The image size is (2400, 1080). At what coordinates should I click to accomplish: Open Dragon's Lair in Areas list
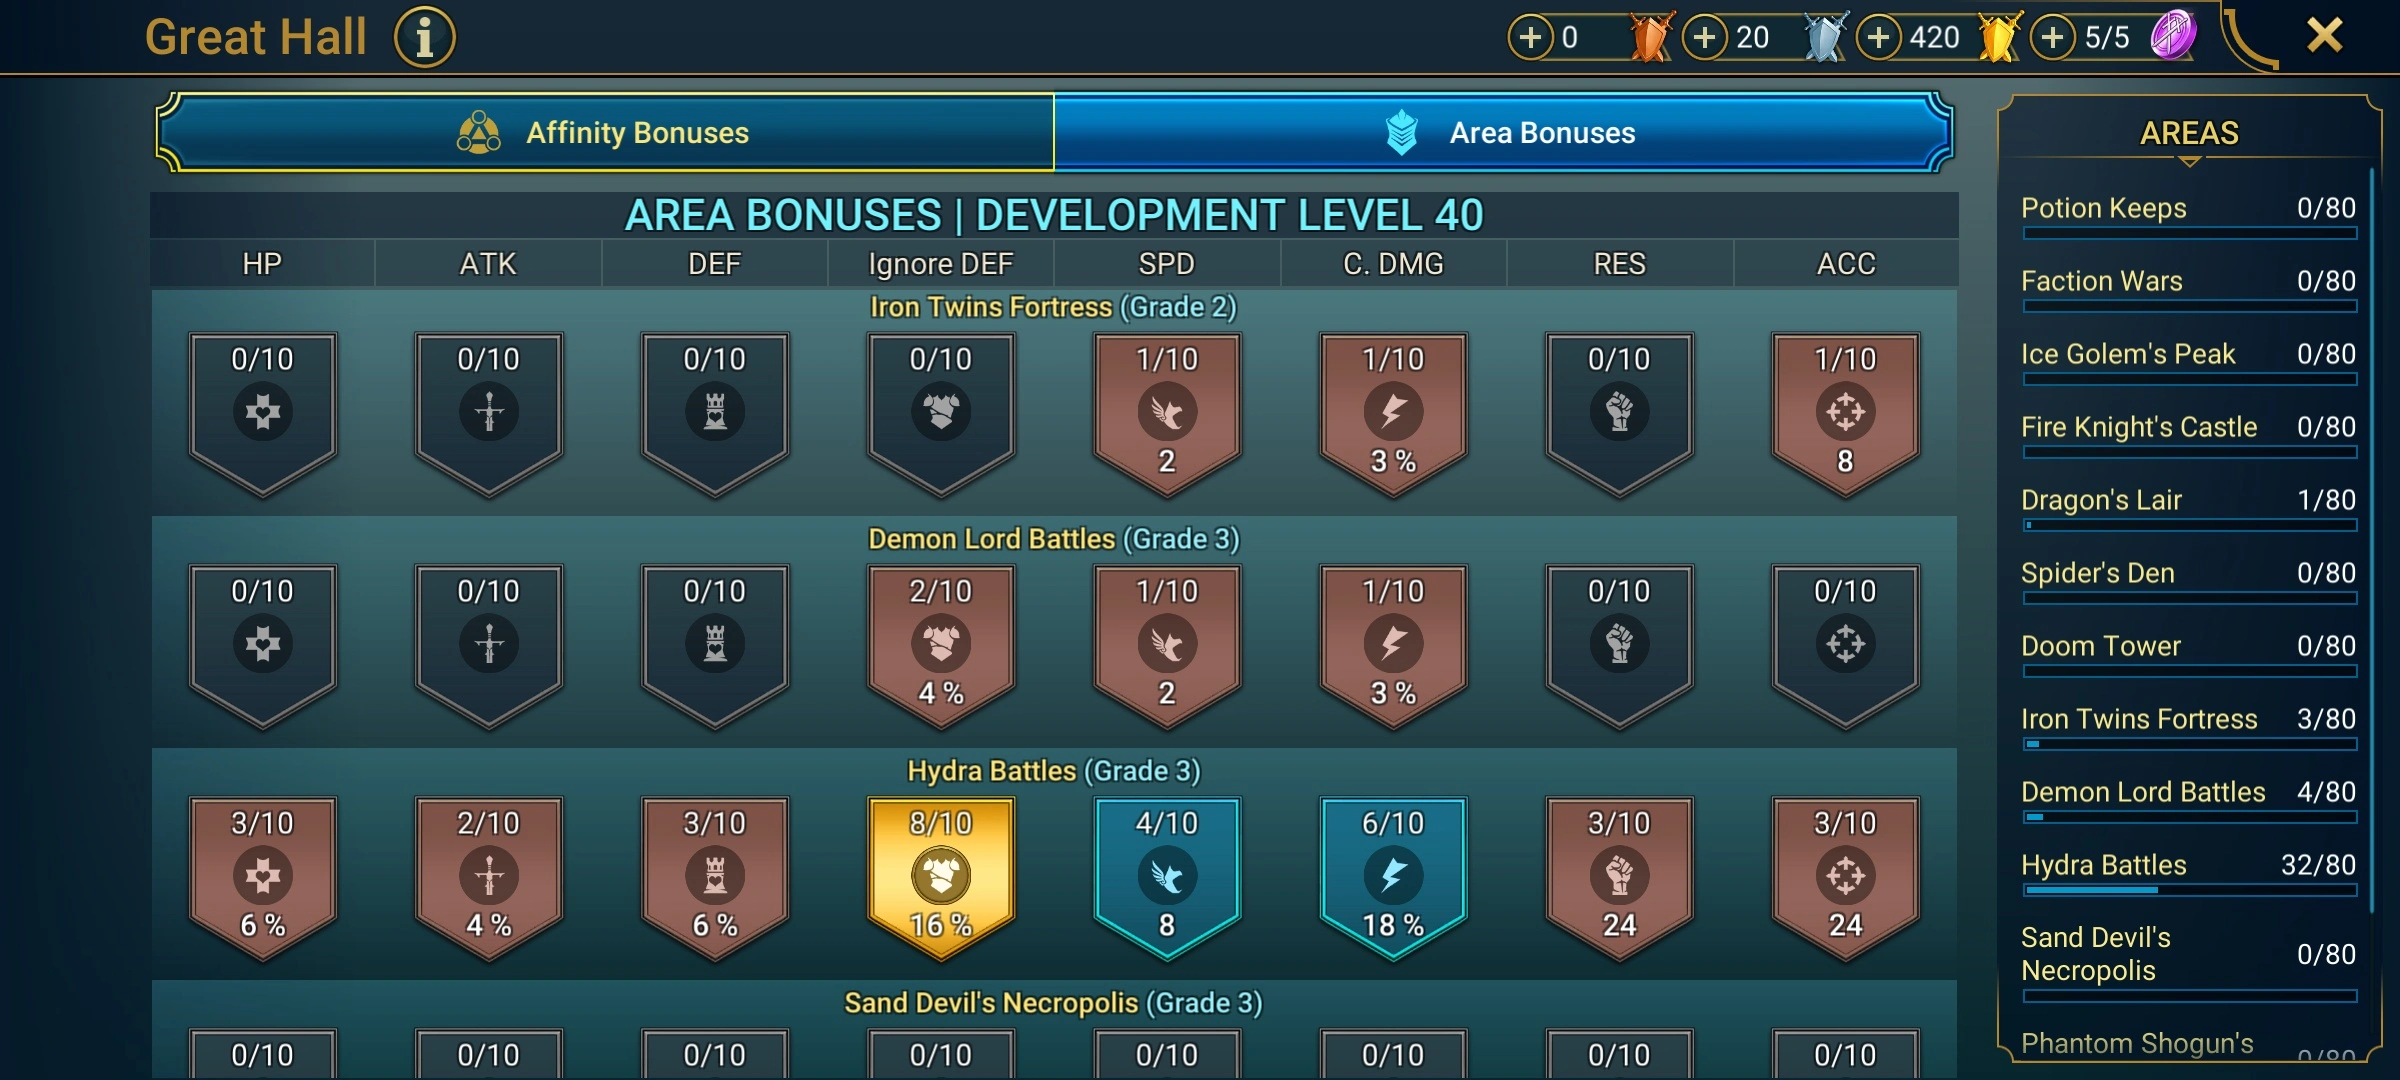(x=2188, y=508)
